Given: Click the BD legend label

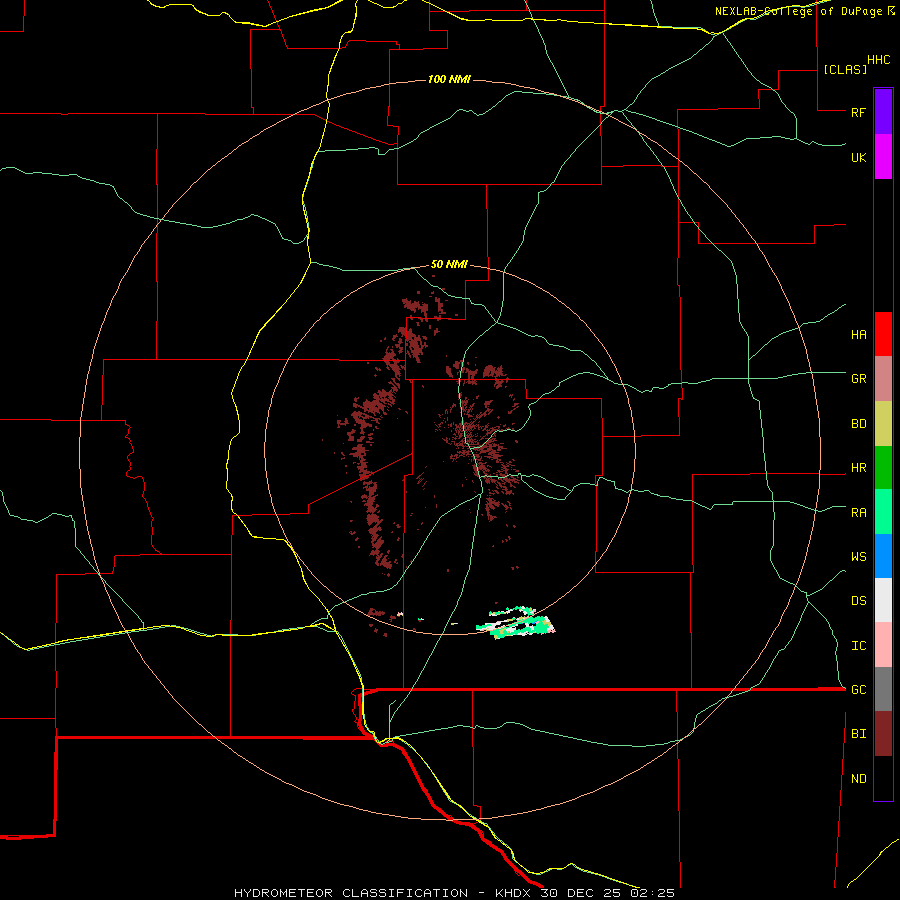Looking at the screenshot, I should click(x=859, y=424).
